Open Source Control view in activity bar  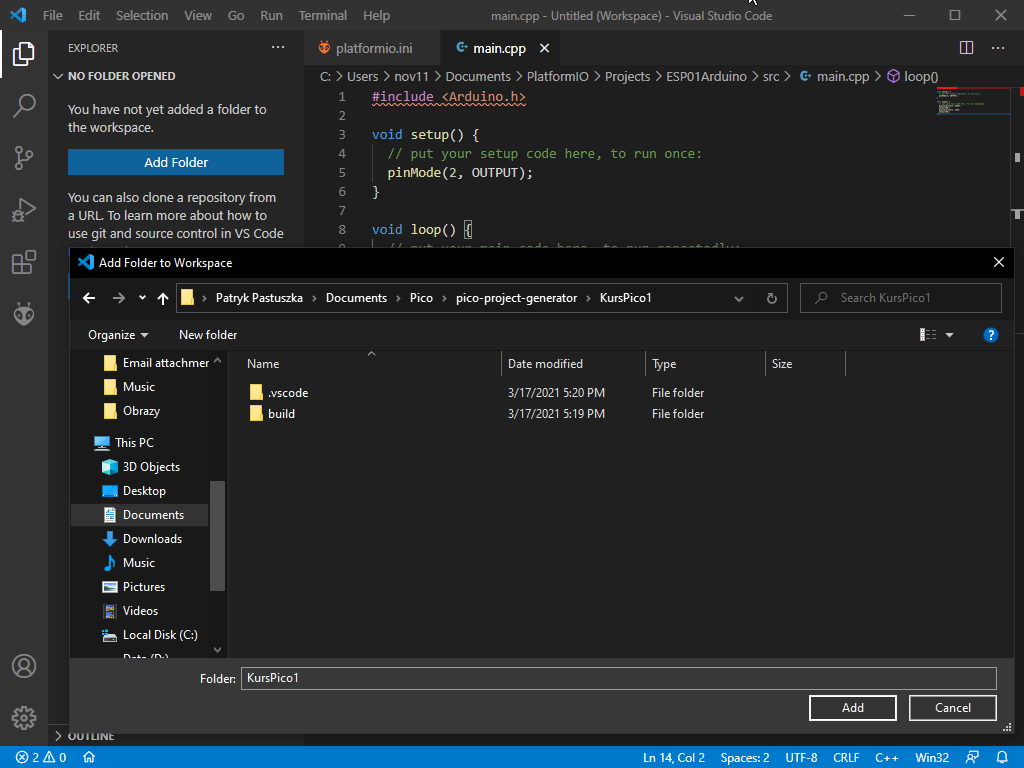[x=24, y=157]
